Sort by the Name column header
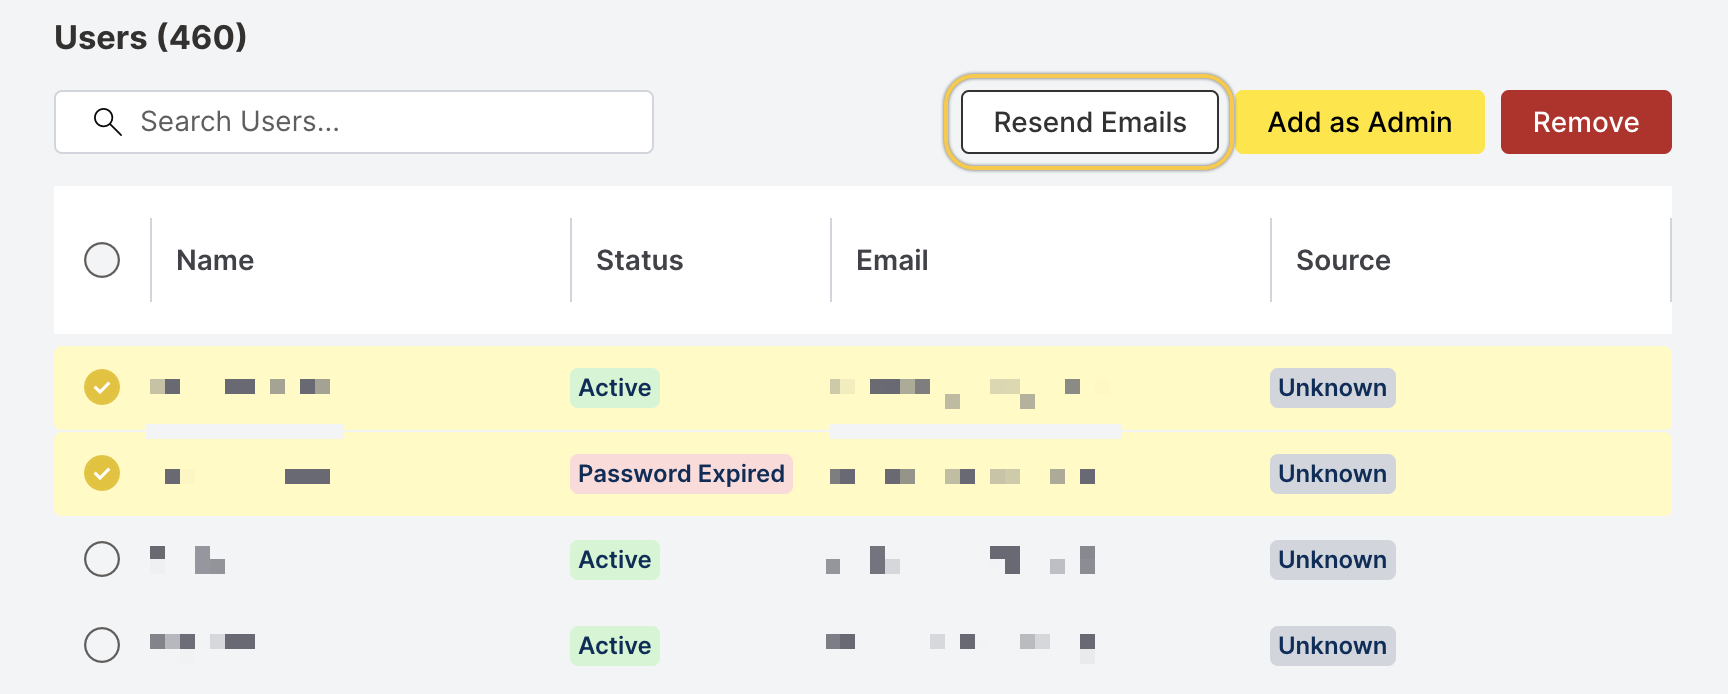 tap(215, 260)
